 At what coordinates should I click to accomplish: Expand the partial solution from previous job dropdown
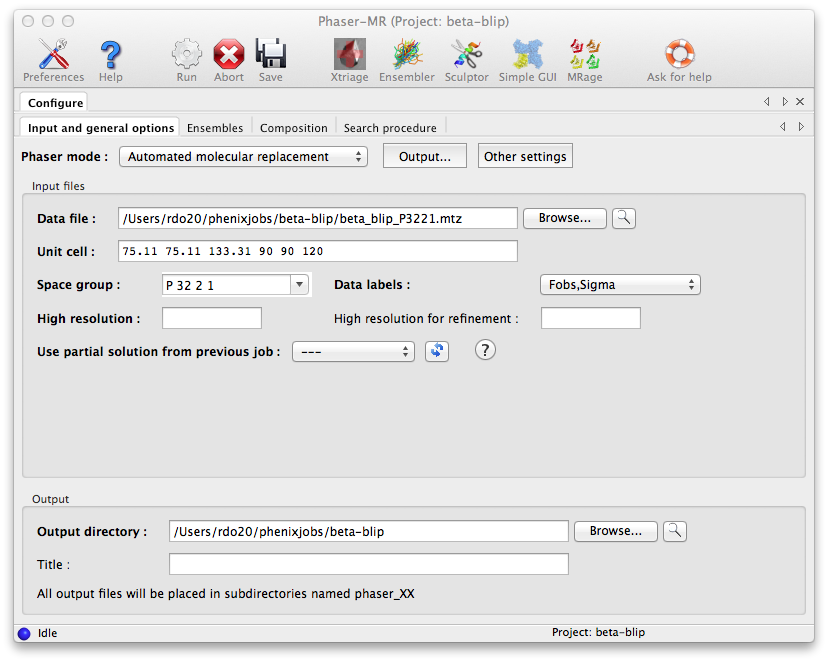[x=352, y=352]
